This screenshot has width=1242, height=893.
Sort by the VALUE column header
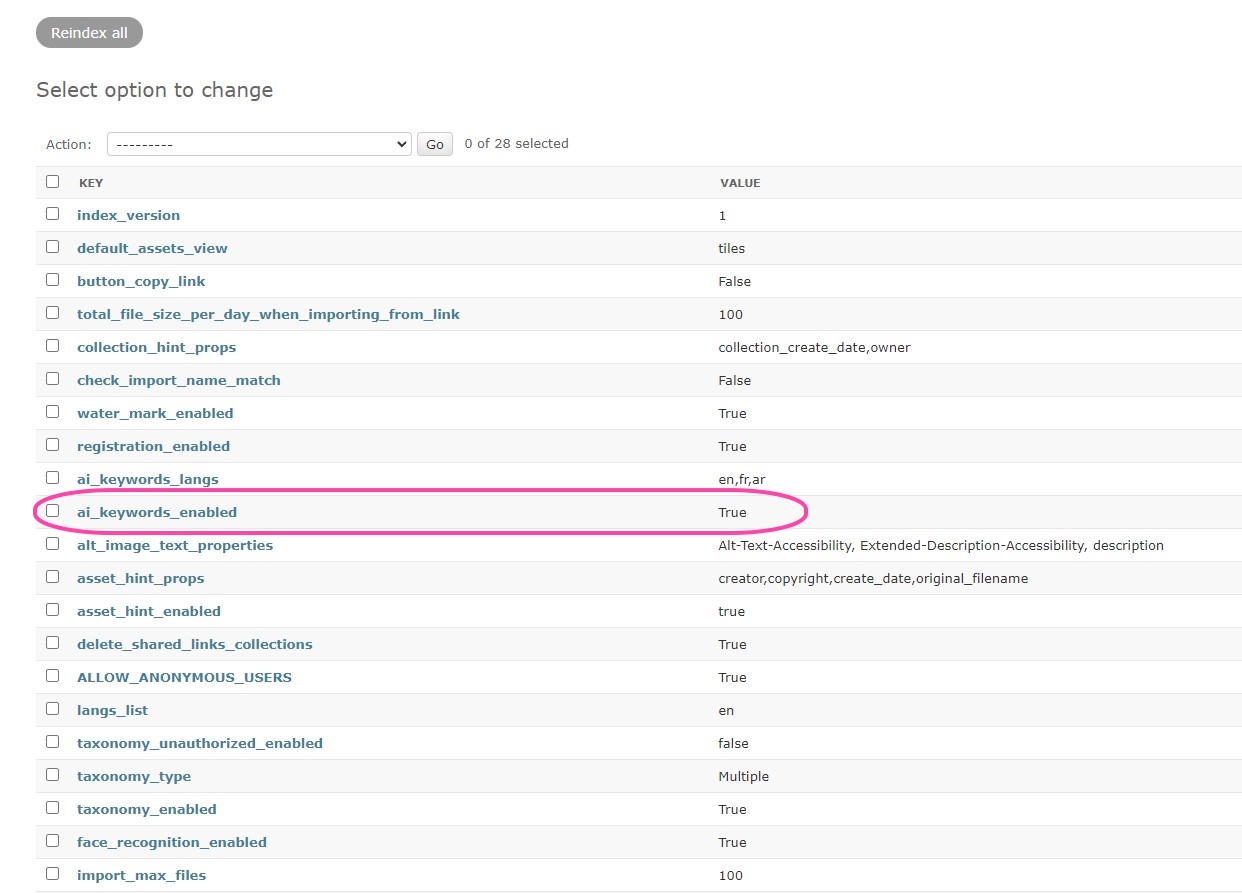(740, 183)
